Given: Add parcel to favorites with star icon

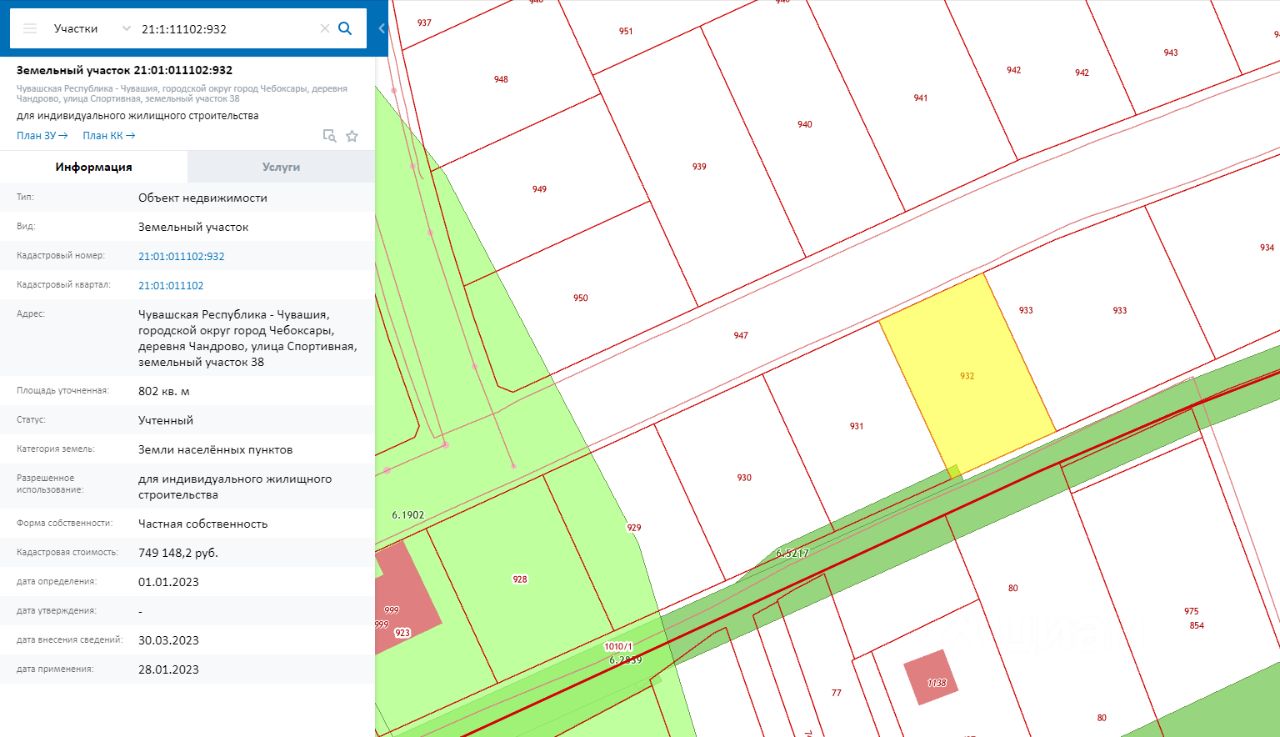Looking at the screenshot, I should (352, 136).
